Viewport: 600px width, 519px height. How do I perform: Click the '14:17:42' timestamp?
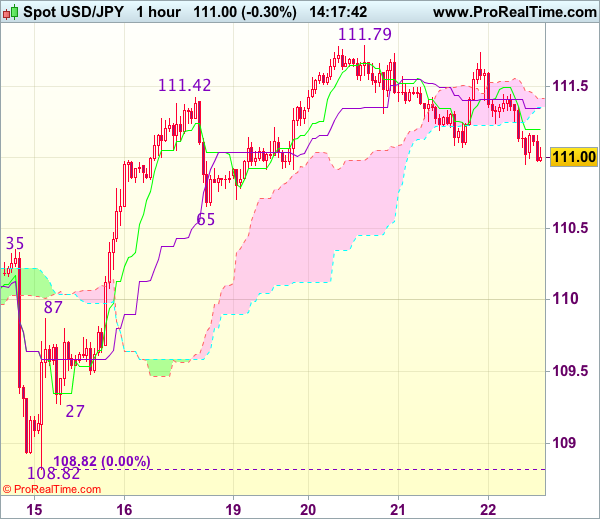pos(338,12)
